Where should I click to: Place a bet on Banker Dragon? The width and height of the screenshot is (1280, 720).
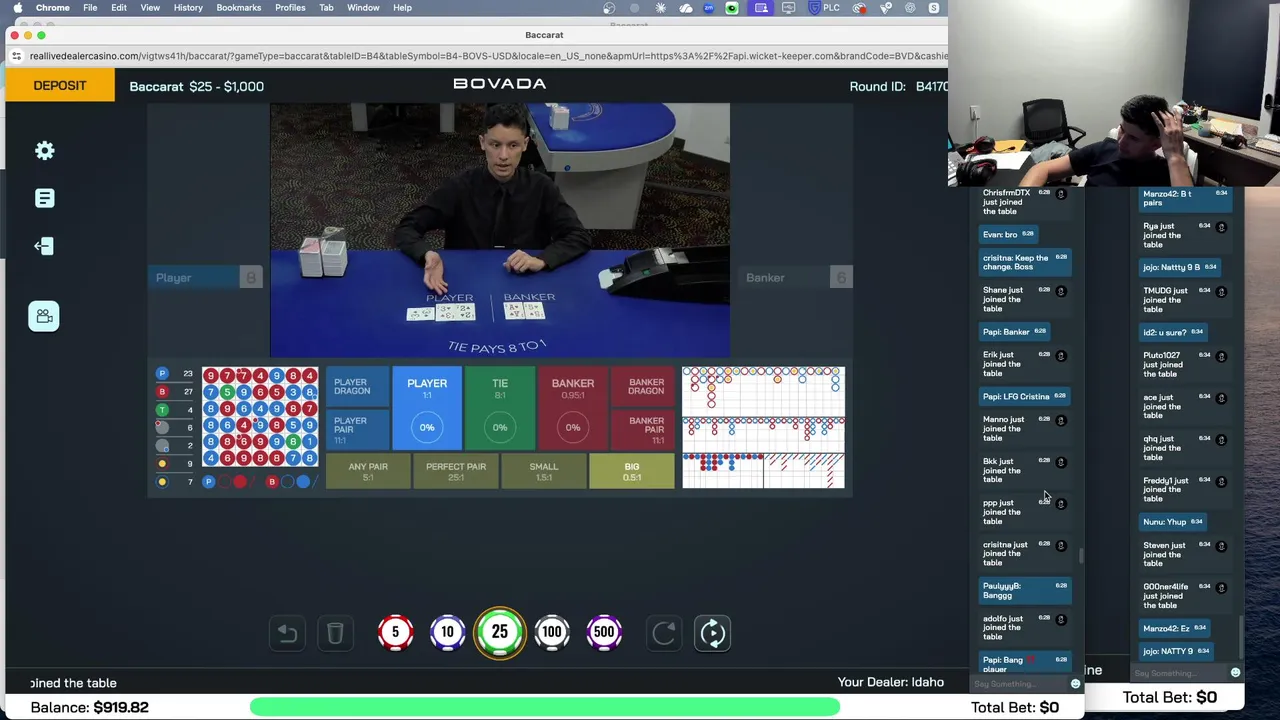pos(643,388)
